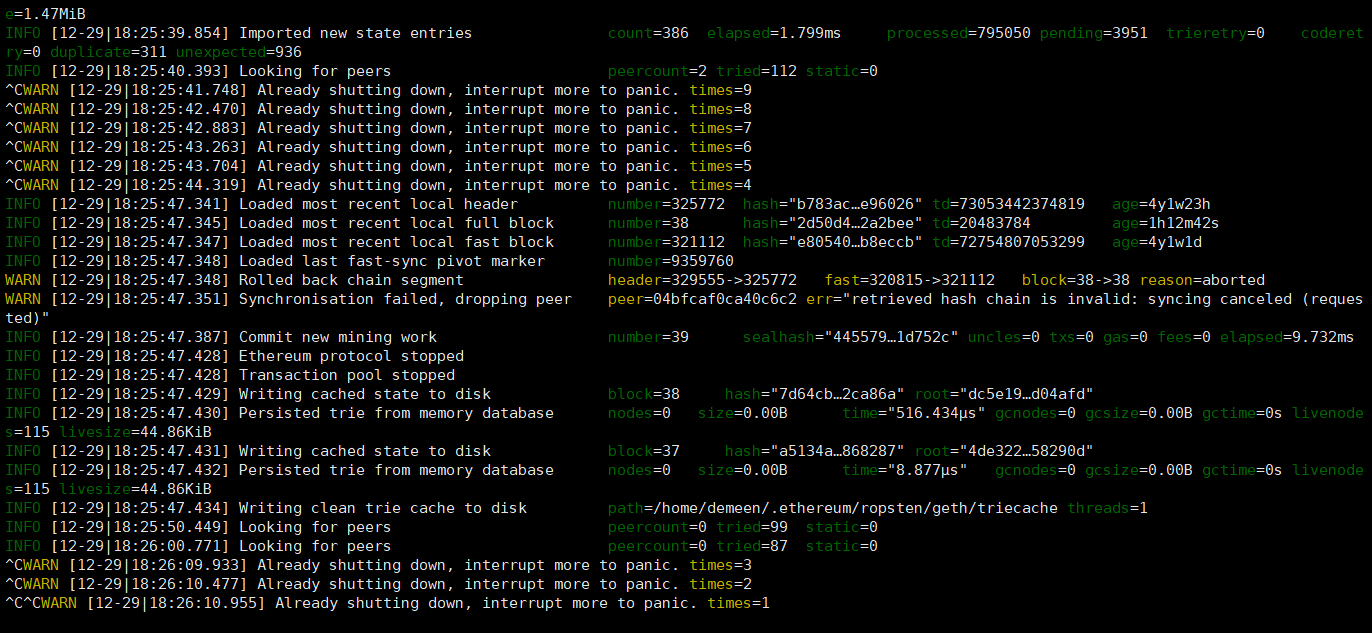Image resolution: width=1372 pixels, height=633 pixels.
Task: Click 'age=1h12m42s' value
Action: [x=1166, y=223]
